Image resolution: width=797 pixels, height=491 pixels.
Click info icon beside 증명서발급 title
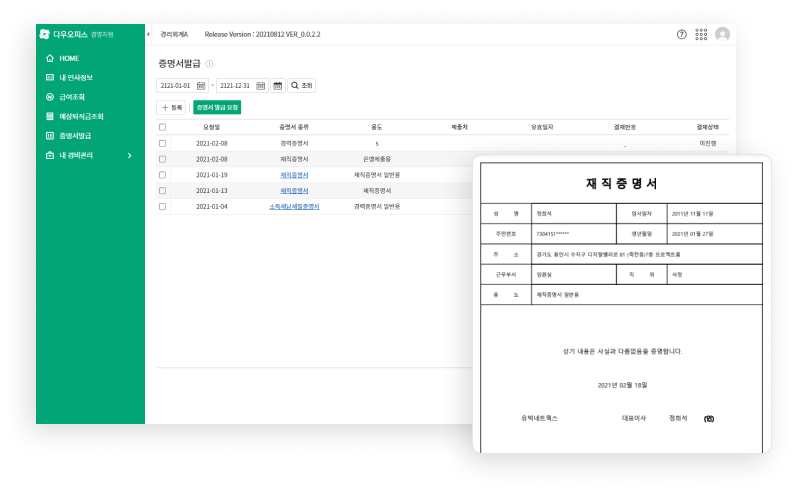[209, 64]
